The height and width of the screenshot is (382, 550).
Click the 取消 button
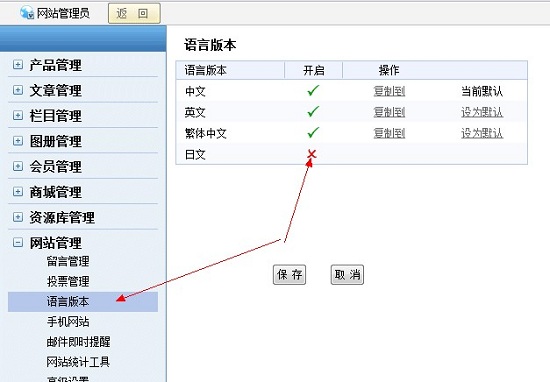pyautogui.click(x=347, y=275)
